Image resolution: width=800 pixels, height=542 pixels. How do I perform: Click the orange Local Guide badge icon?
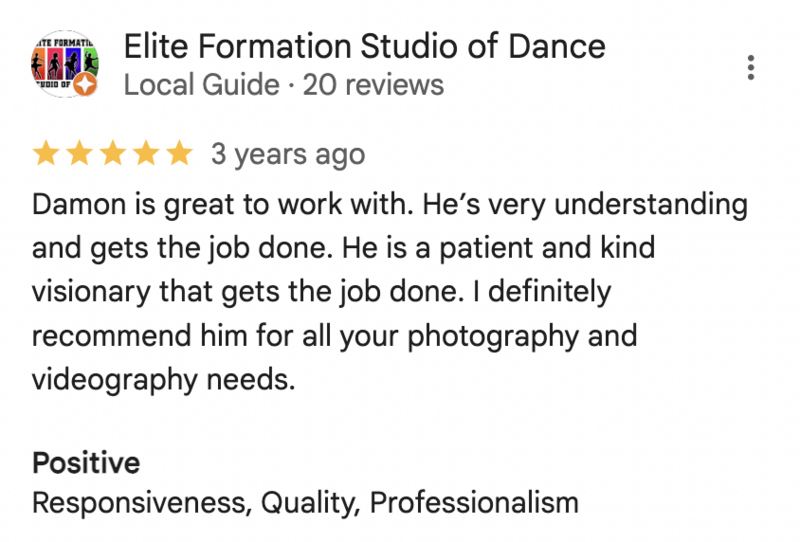click(x=85, y=84)
